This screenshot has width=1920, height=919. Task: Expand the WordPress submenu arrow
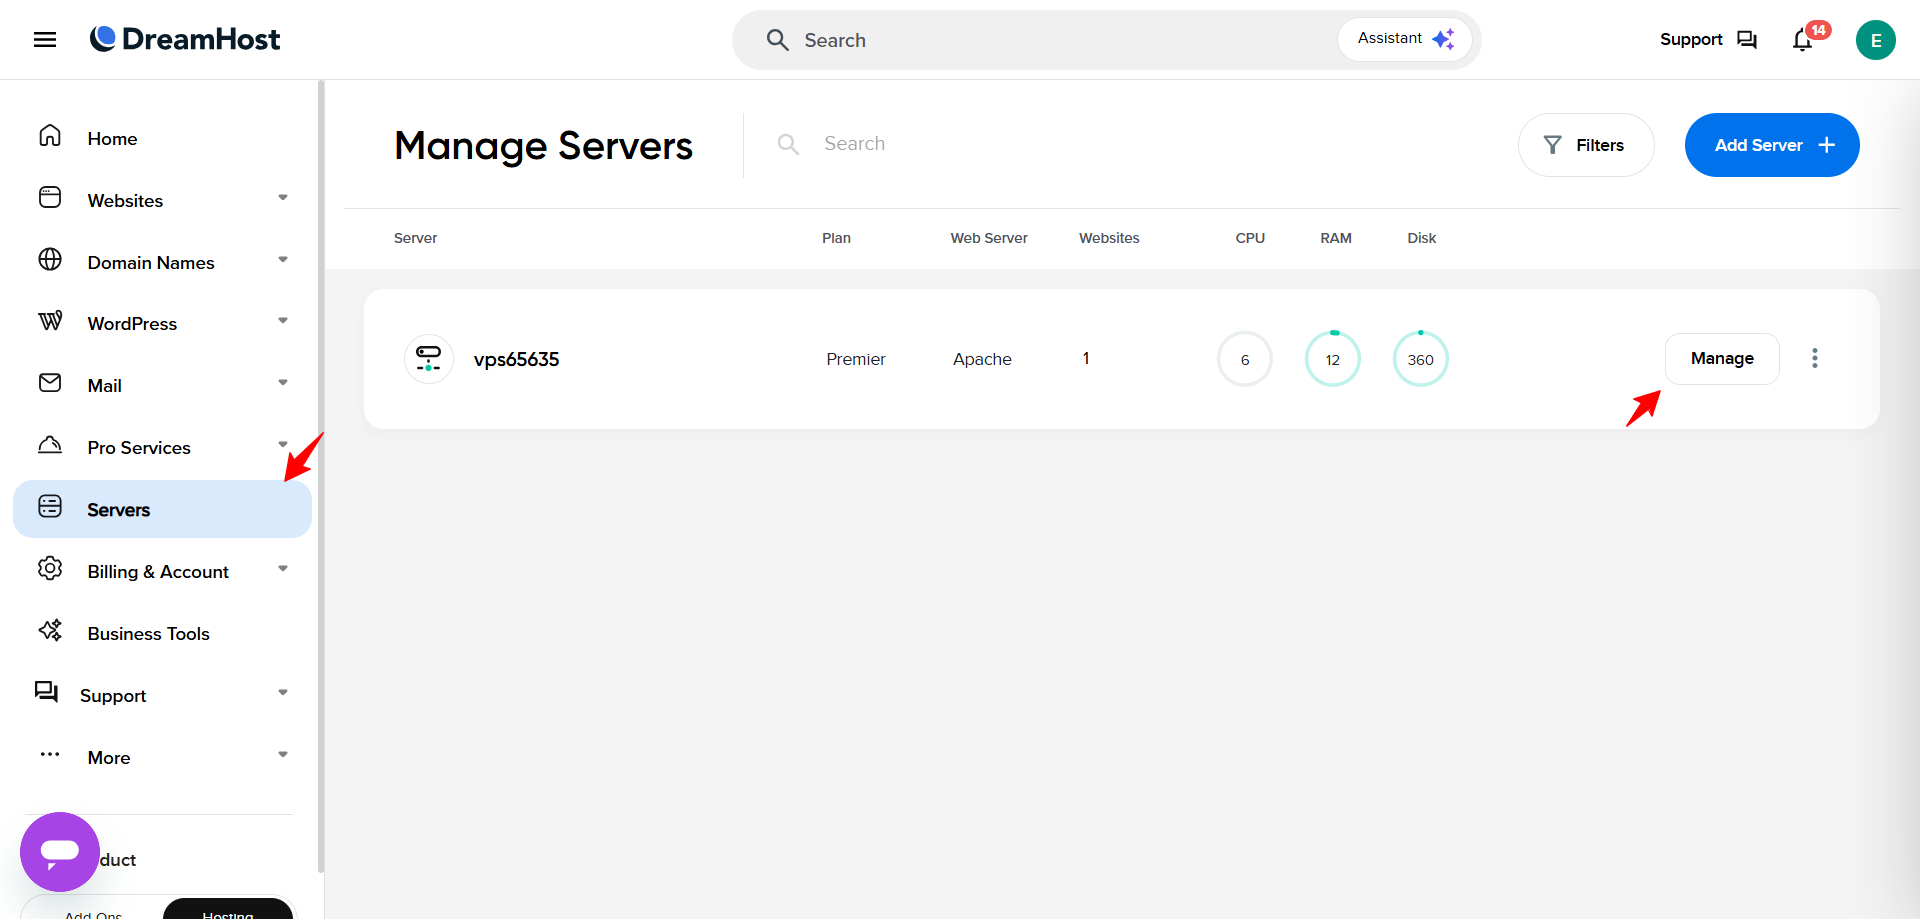coord(283,321)
